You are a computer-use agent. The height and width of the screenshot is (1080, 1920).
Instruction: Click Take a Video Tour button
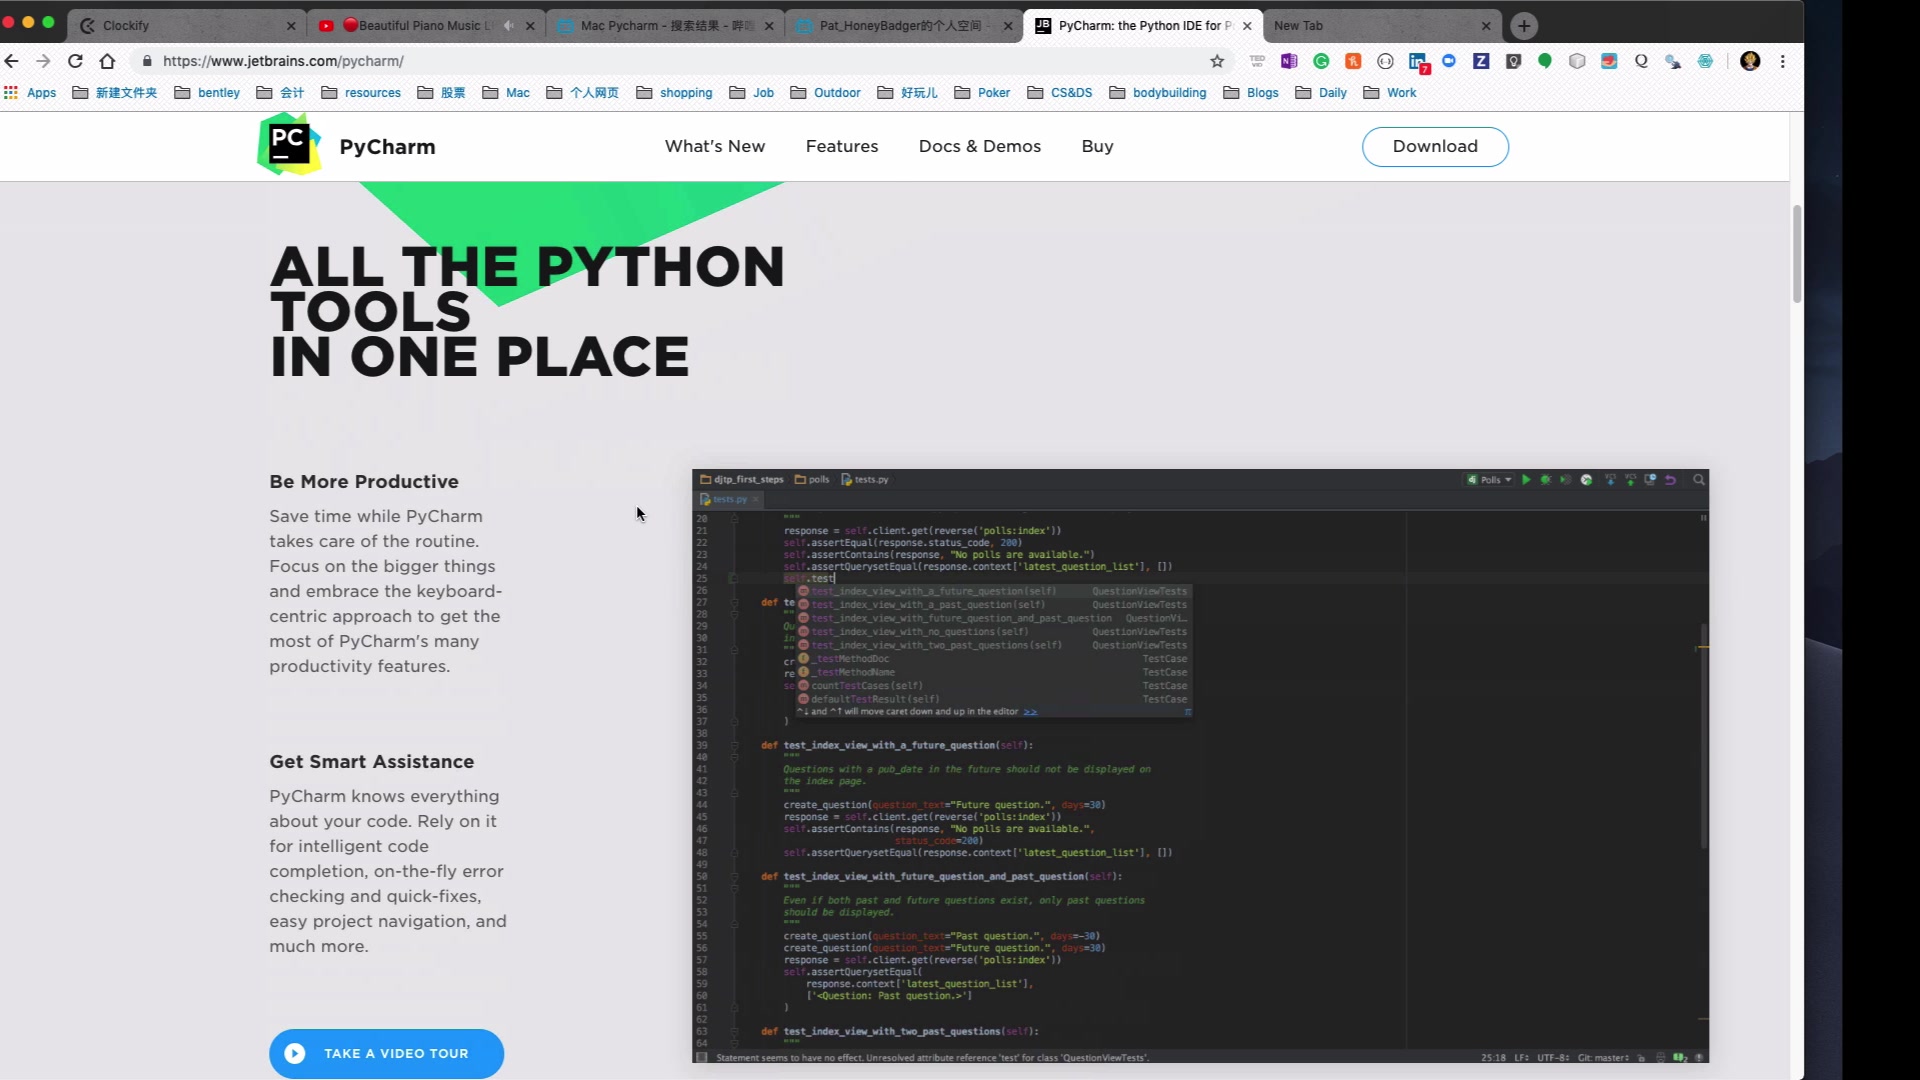[x=386, y=1053]
